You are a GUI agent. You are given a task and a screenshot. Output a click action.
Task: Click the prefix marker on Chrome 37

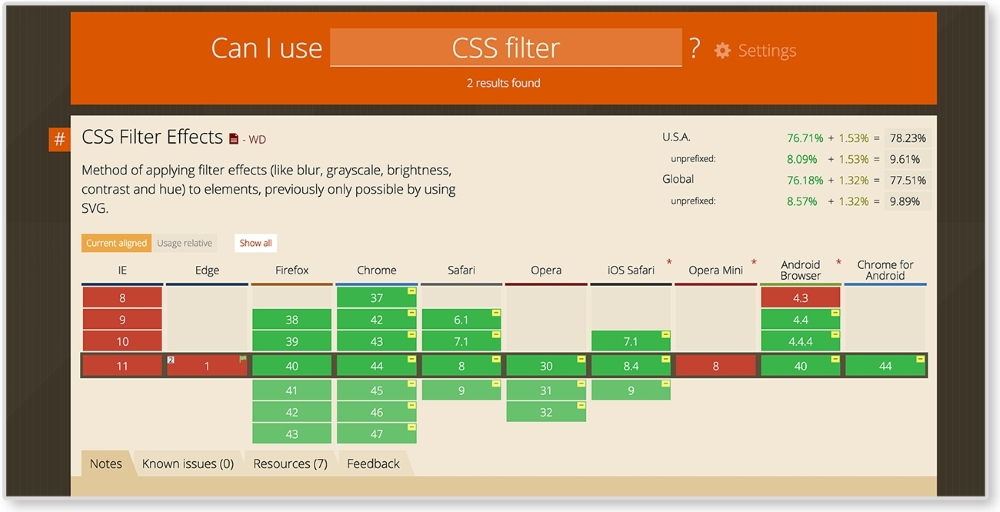[411, 291]
